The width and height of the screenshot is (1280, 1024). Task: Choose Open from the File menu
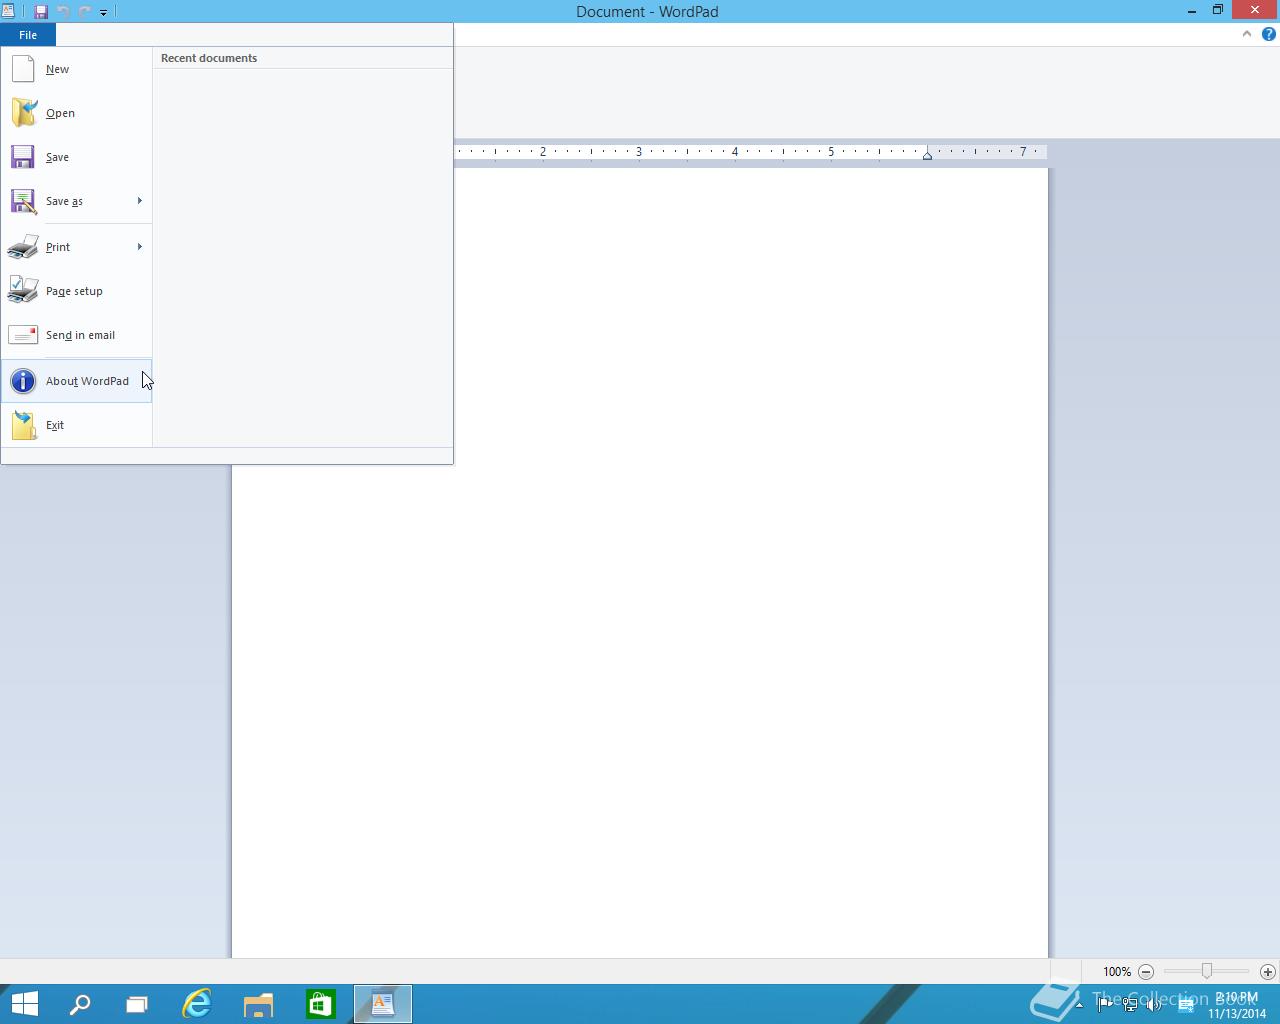pyautogui.click(x=76, y=113)
